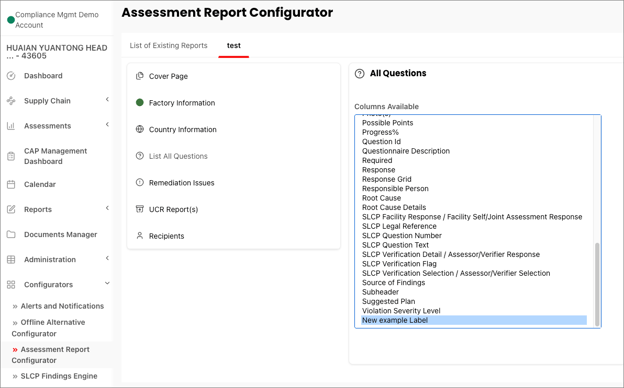624x388 pixels.
Task: Open the Dashboard menu item
Action: 43,76
